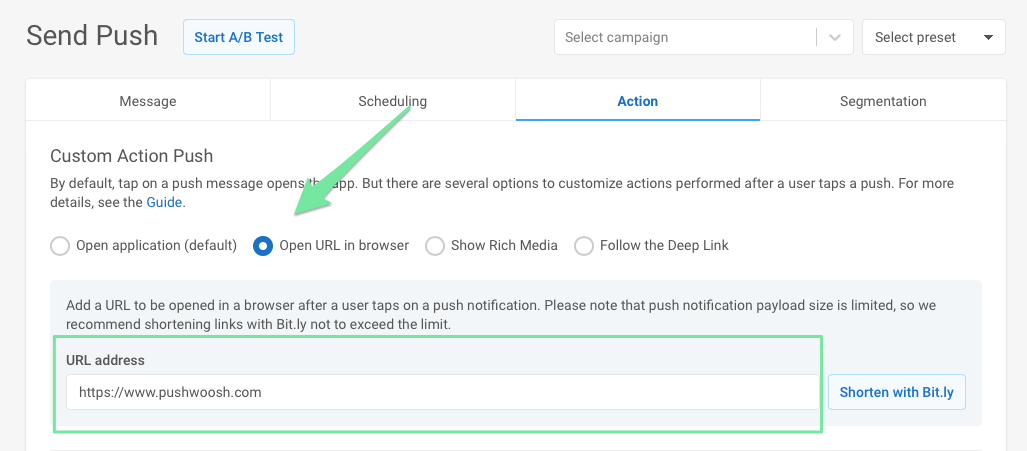Viewport: 1027px width, 451px height.
Task: Open the Select campaign combo box
Action: 686,38
